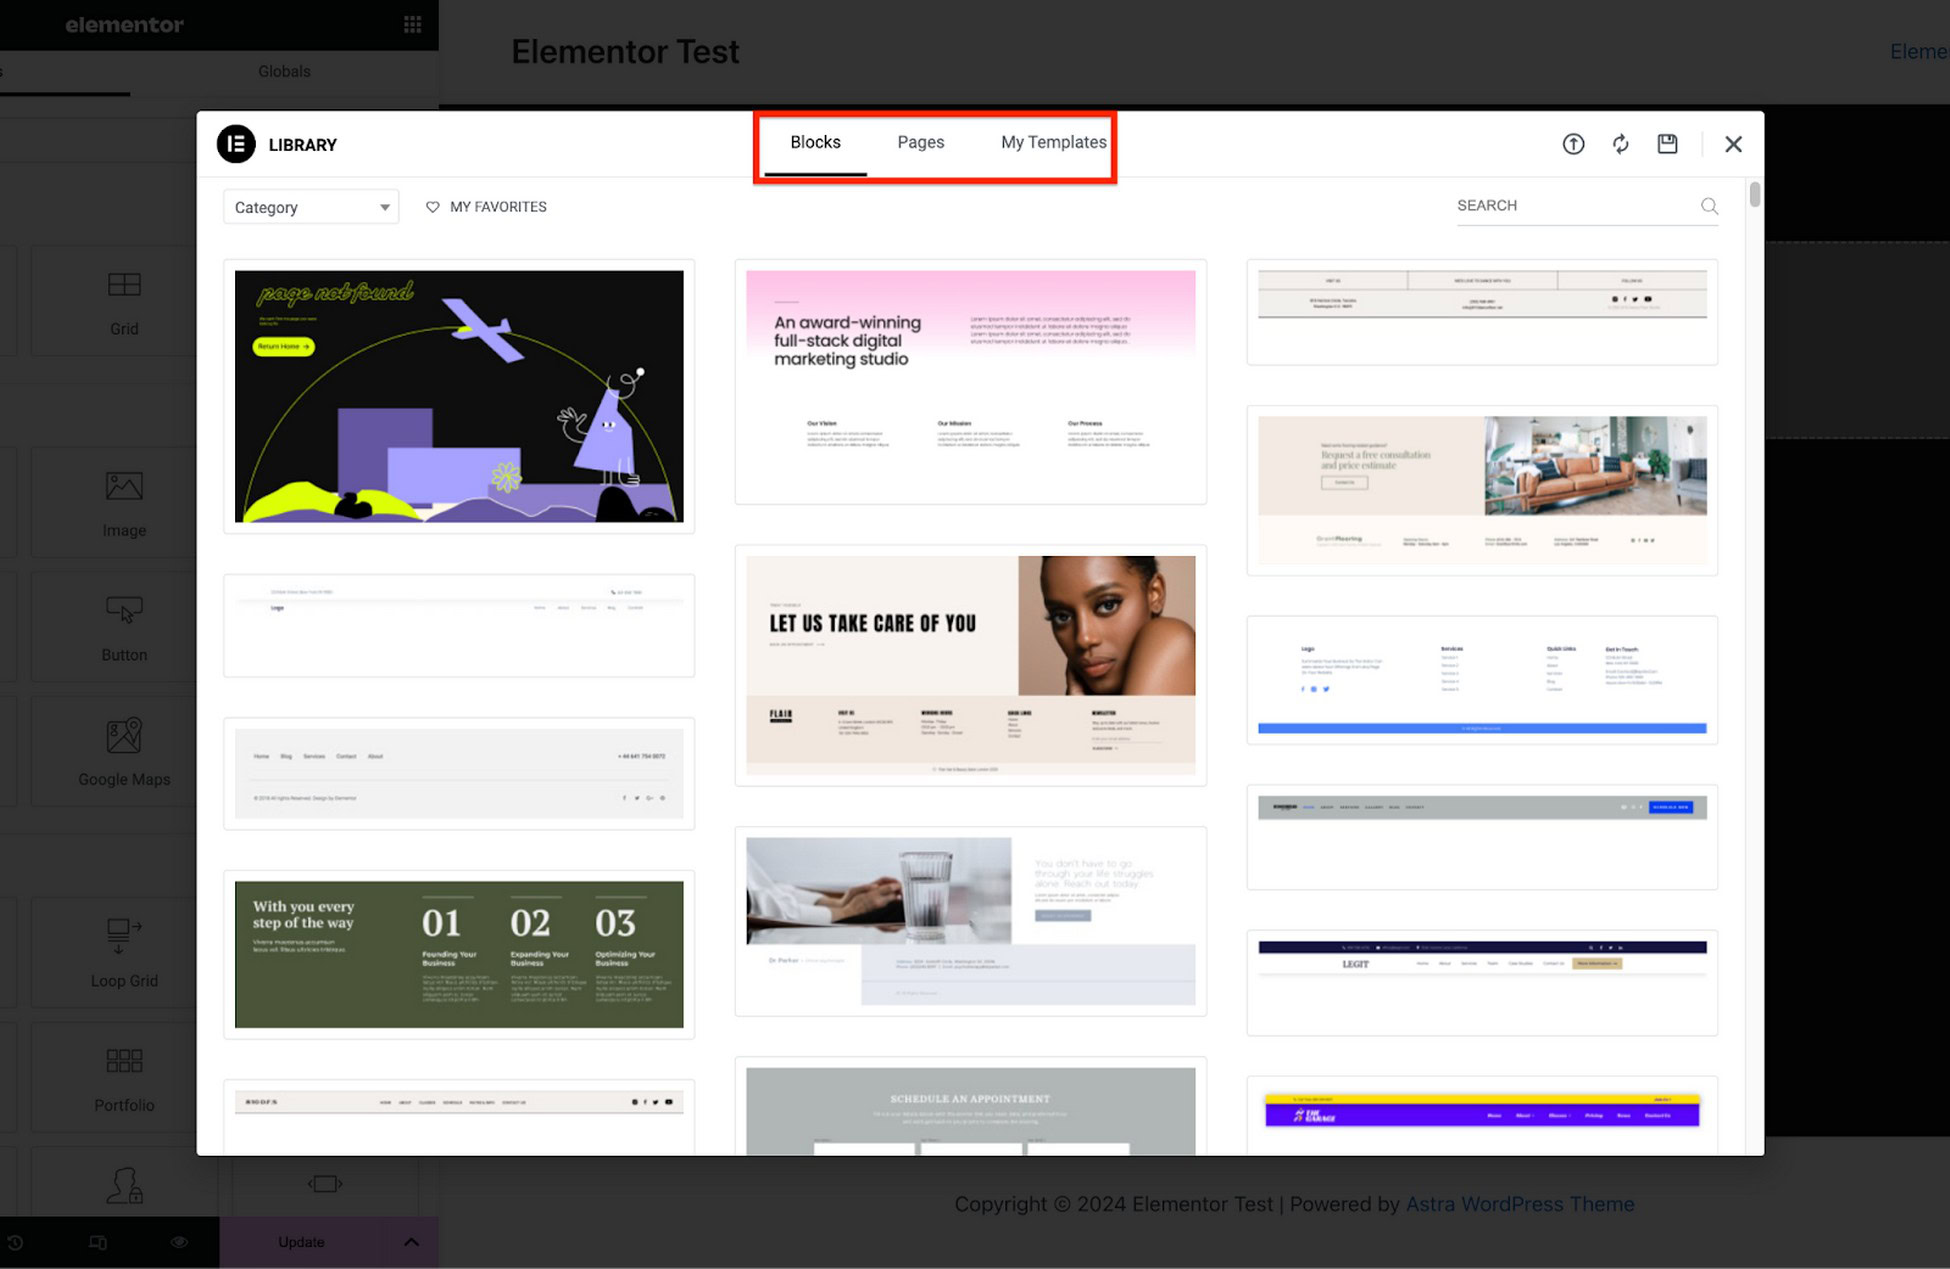Click the search magnifier icon
Image resolution: width=1950 pixels, height=1269 pixels.
[1709, 206]
